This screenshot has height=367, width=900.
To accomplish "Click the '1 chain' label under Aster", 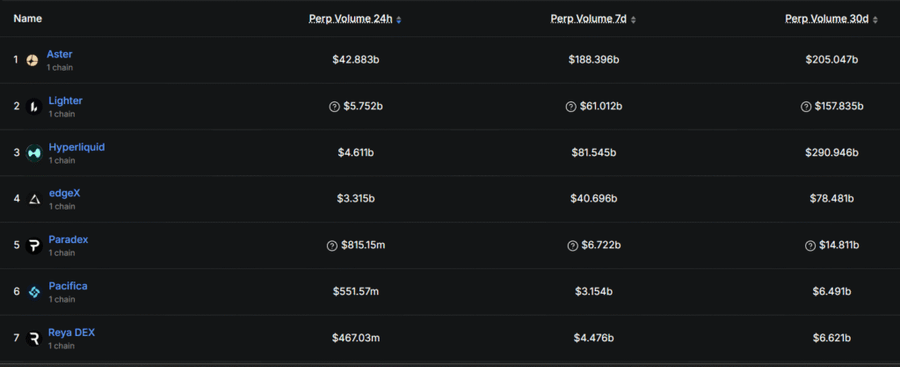I will click(x=60, y=68).
